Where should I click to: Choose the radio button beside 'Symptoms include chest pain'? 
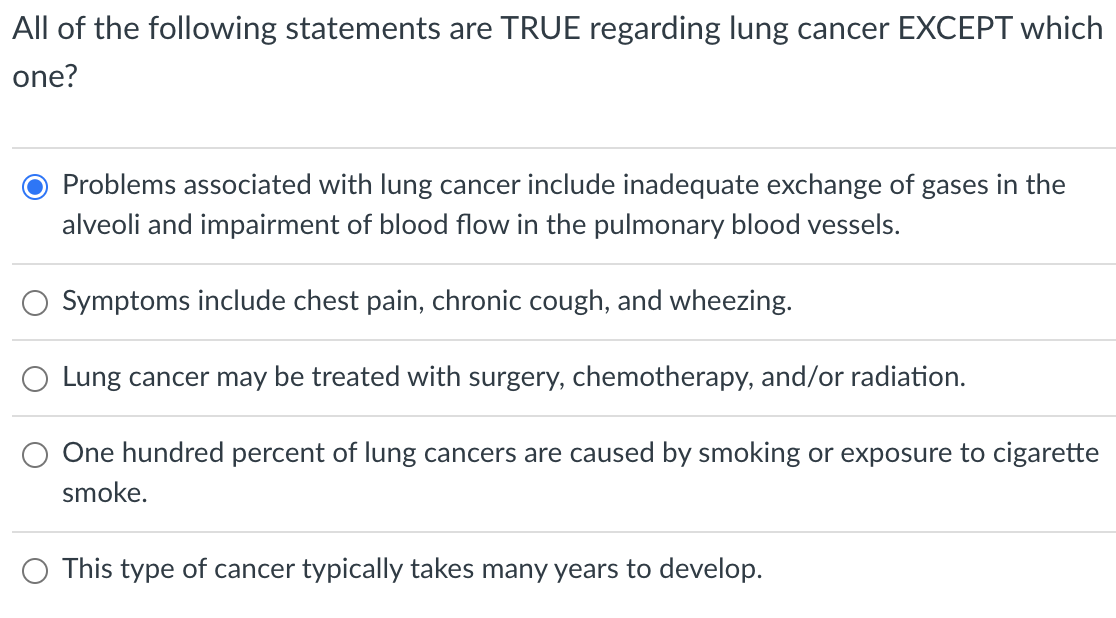tap(35, 303)
